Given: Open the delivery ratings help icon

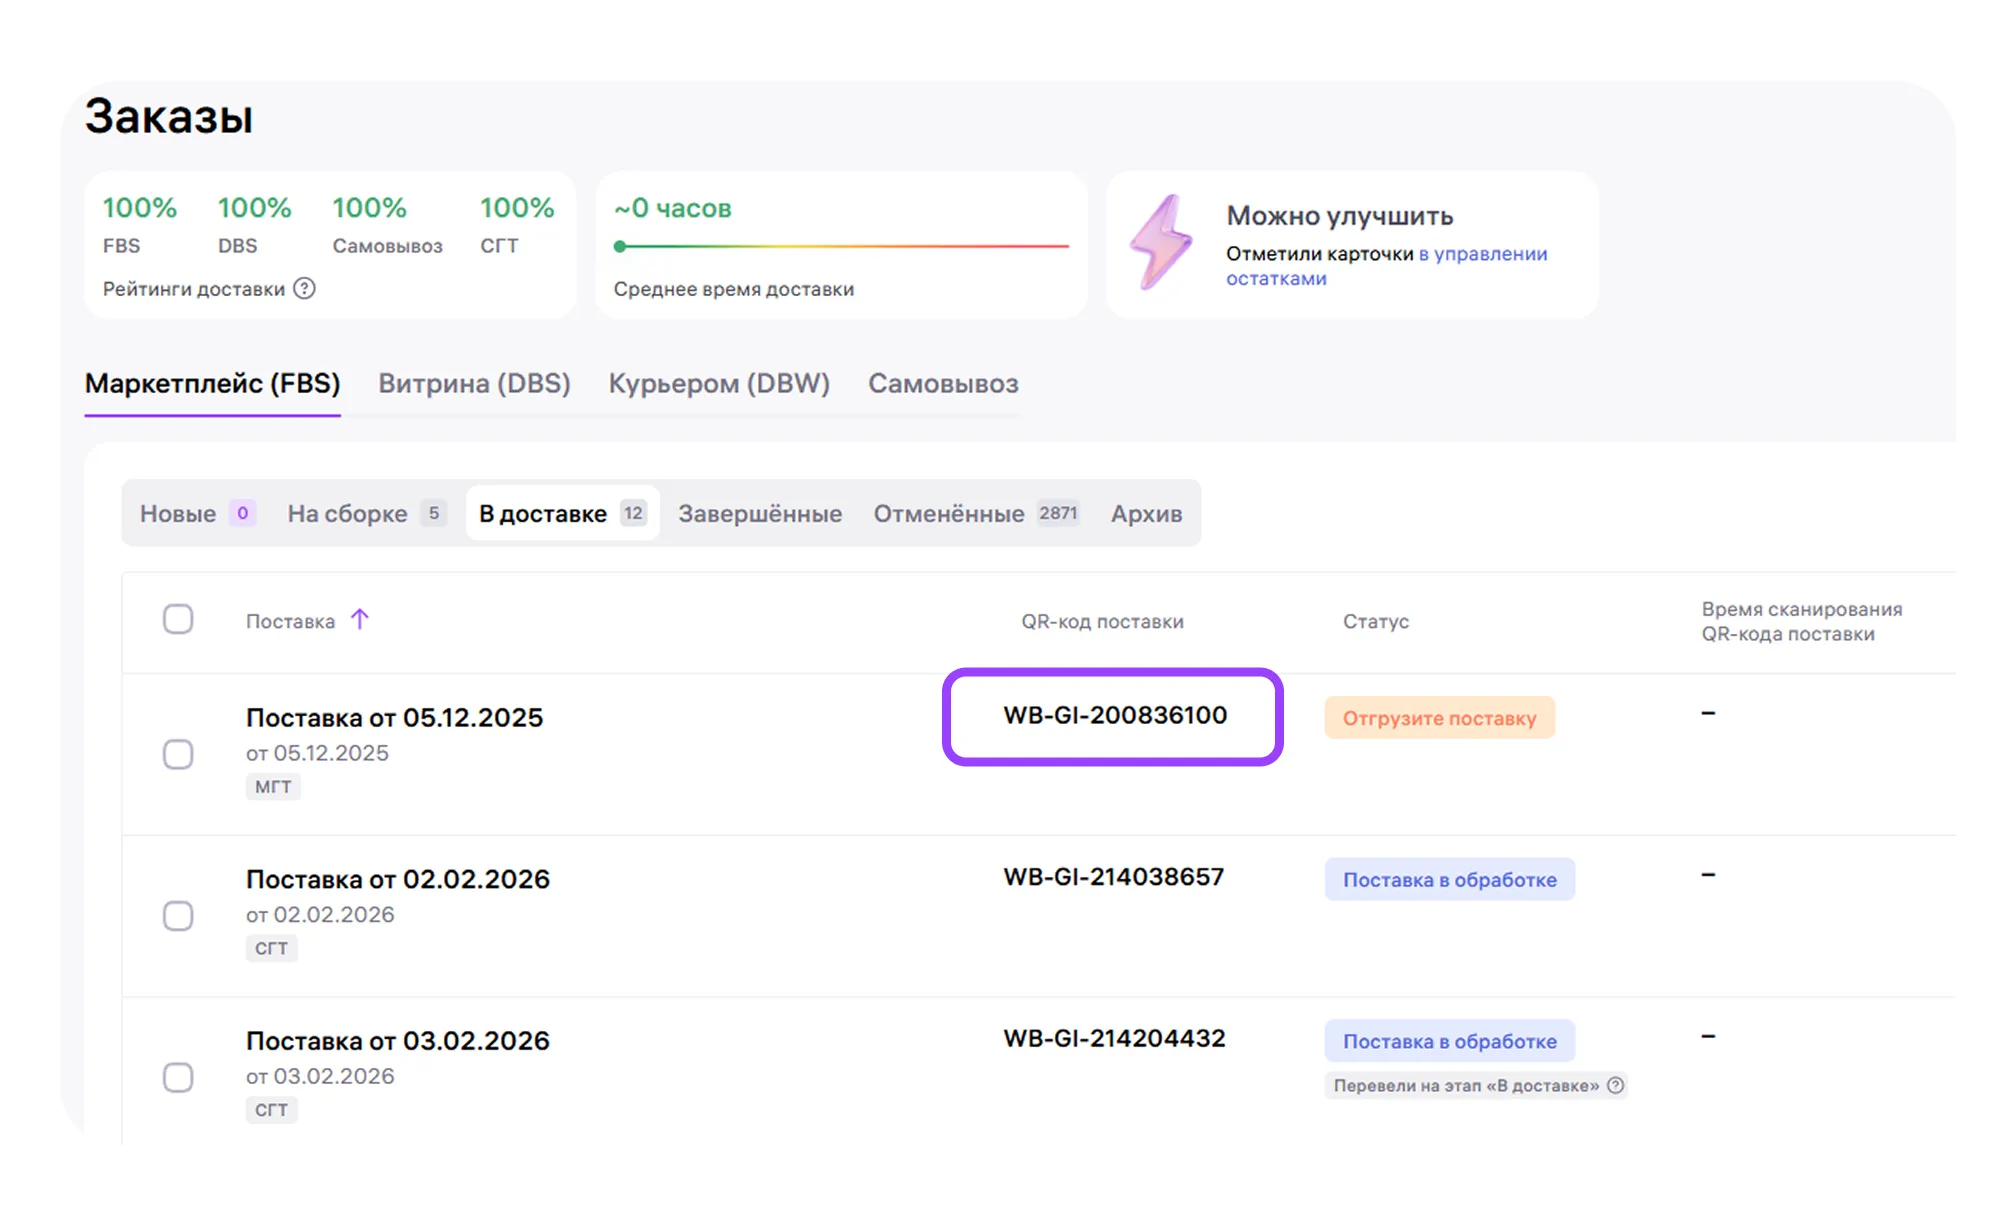Looking at the screenshot, I should coord(304,288).
